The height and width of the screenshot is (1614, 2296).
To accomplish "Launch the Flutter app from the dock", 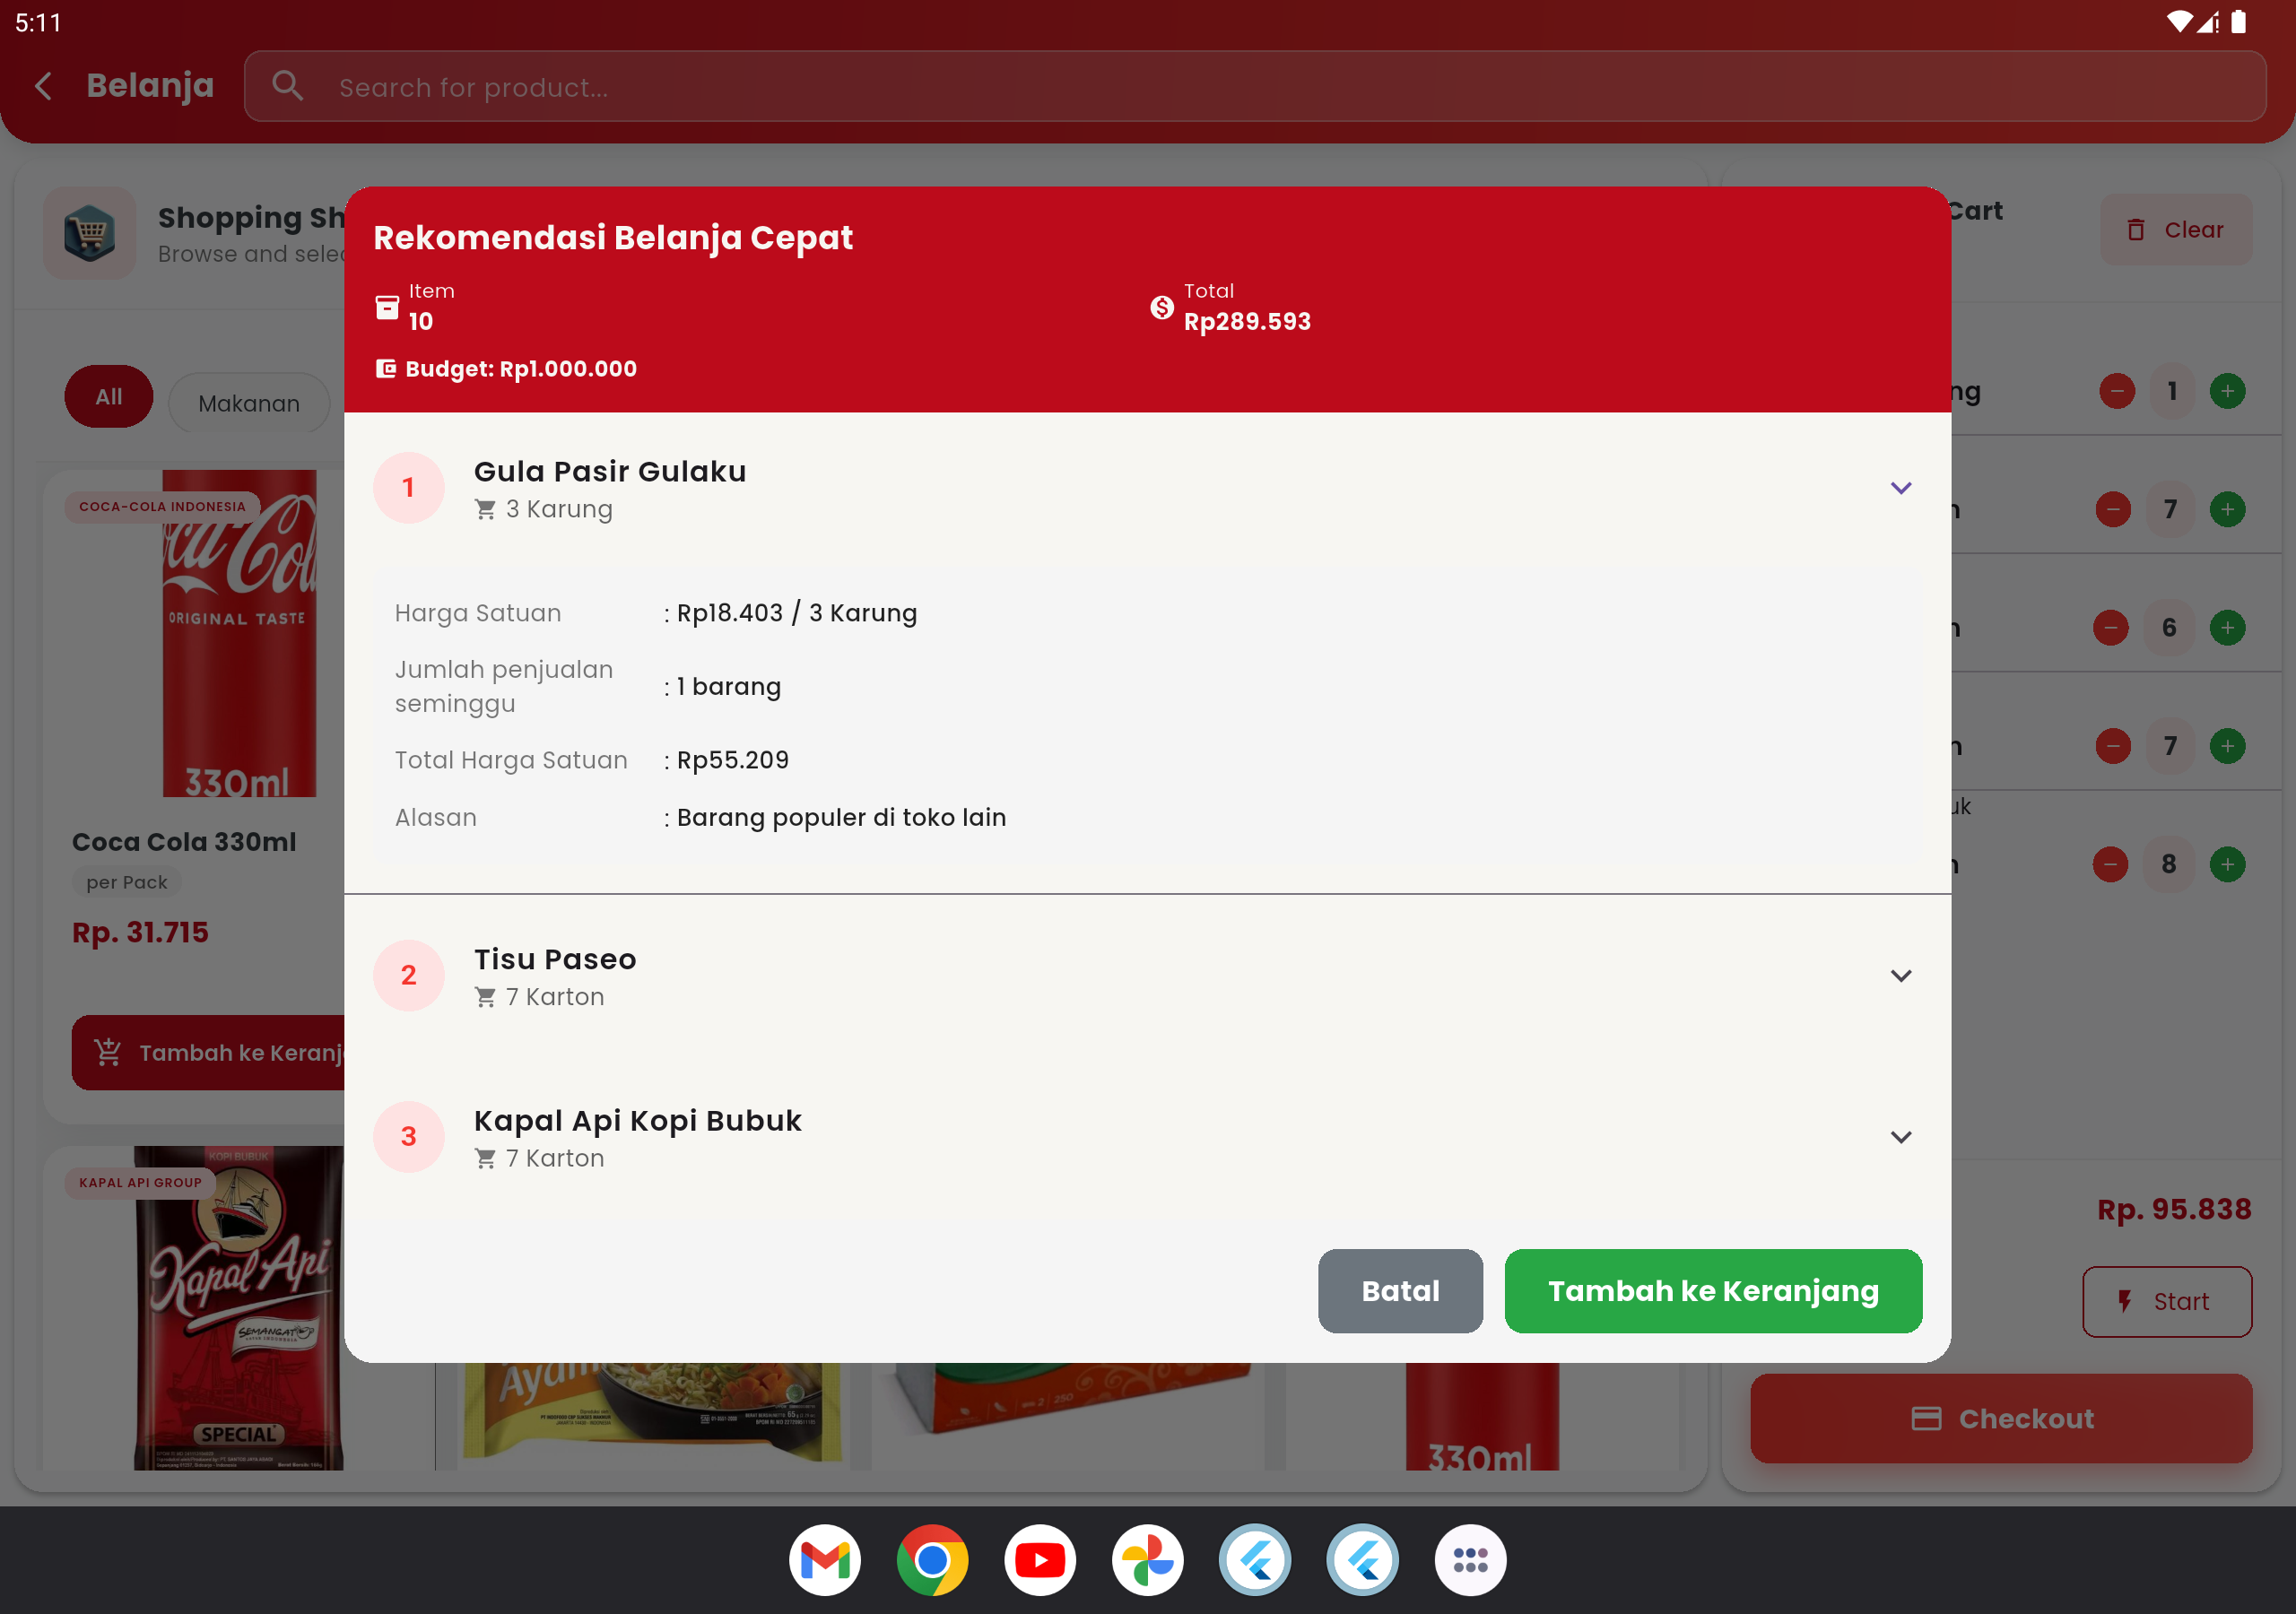I will coord(1256,1559).
